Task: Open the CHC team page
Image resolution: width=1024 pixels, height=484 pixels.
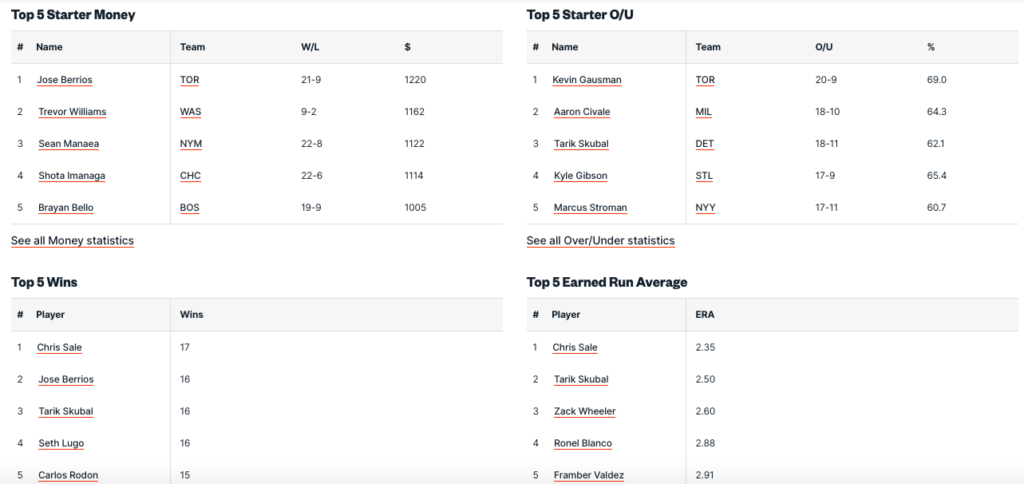Action: coord(191,176)
